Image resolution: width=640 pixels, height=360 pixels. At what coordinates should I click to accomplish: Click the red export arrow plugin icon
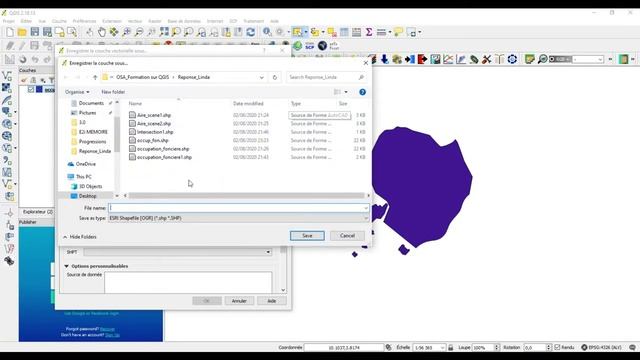tap(422, 59)
